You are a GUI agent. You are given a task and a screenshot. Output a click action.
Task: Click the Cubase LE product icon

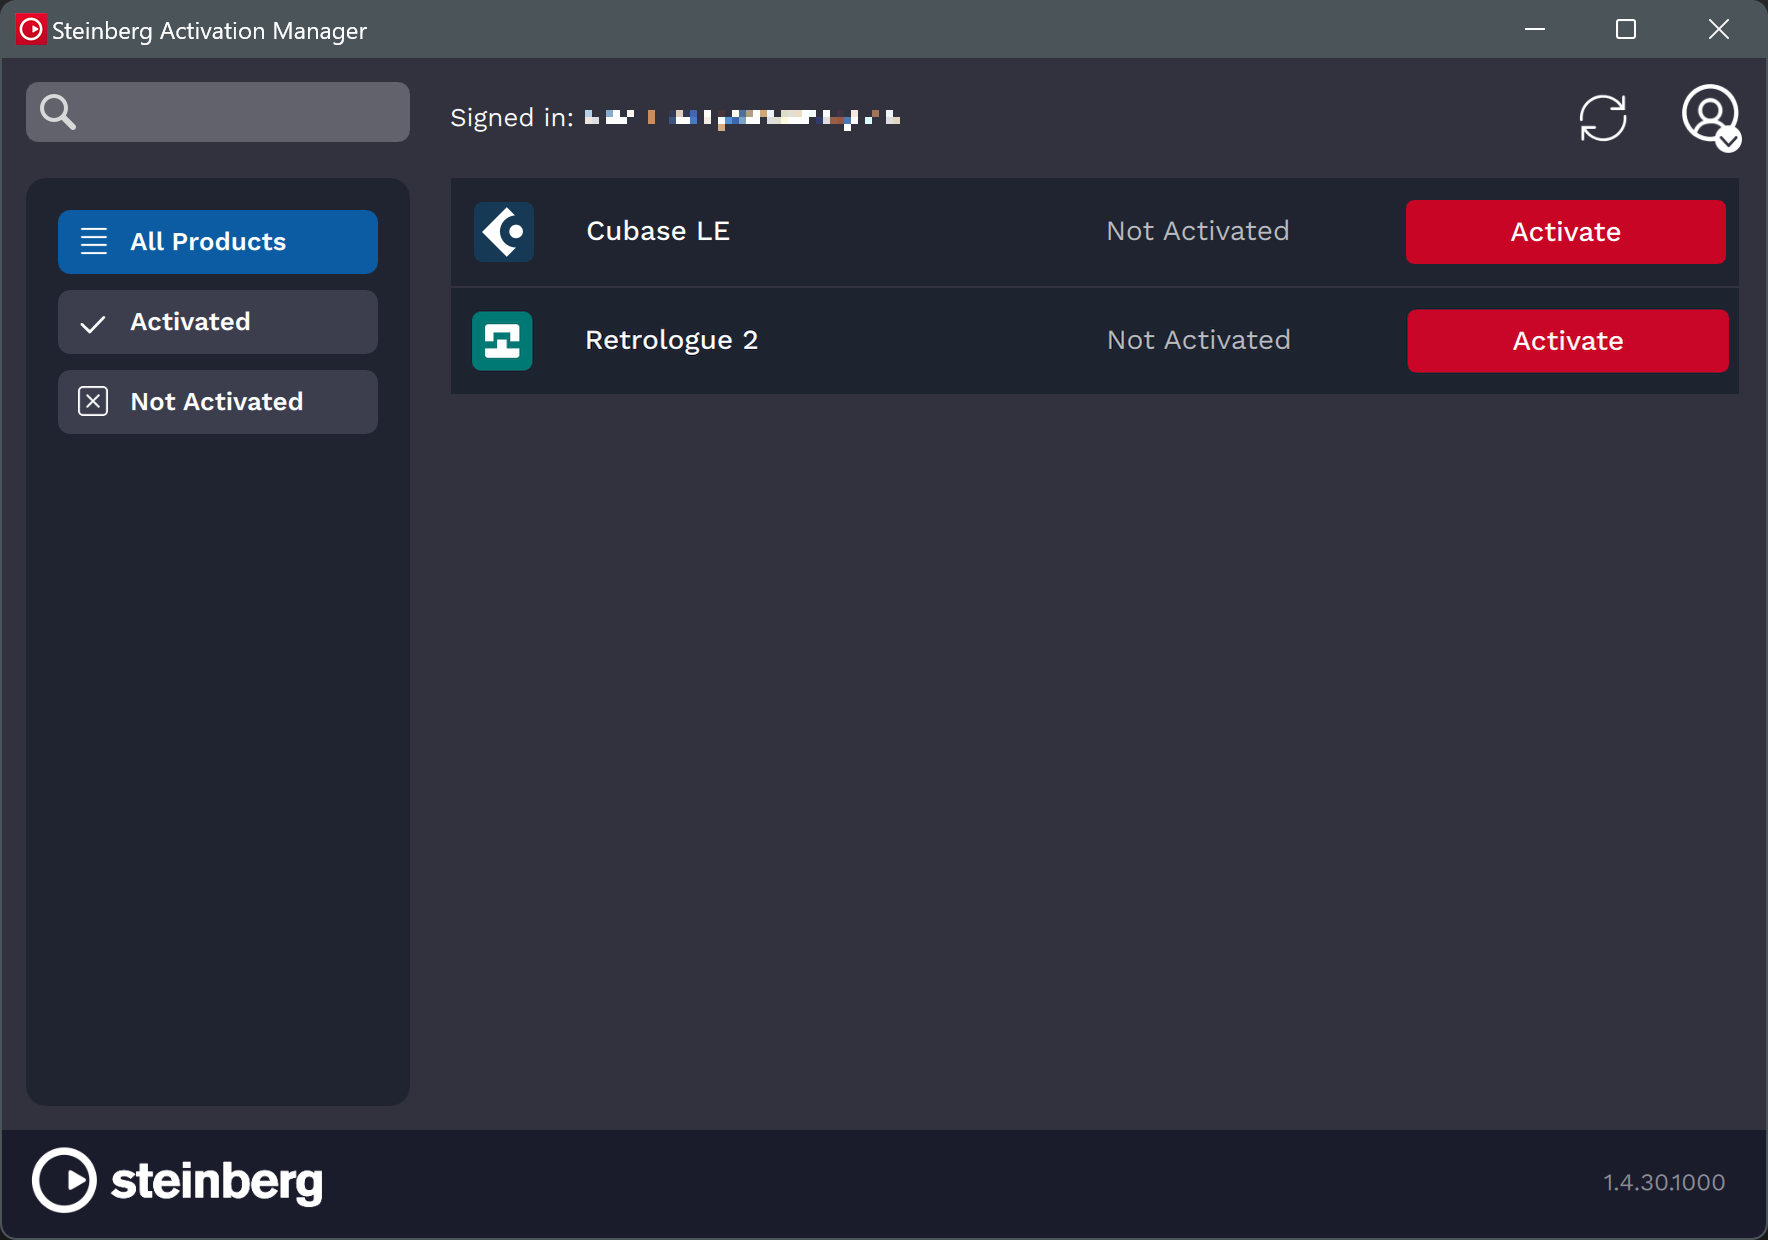[x=504, y=232]
